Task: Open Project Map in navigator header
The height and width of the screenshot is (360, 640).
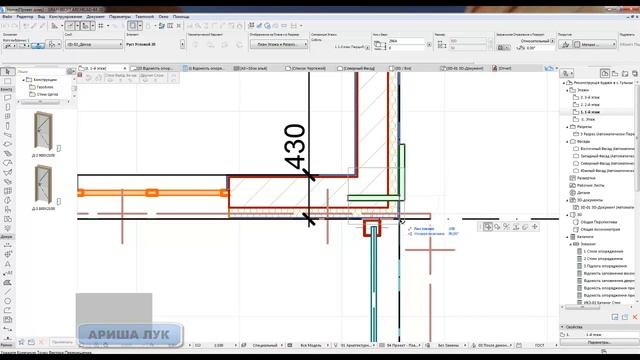Action: point(605,73)
